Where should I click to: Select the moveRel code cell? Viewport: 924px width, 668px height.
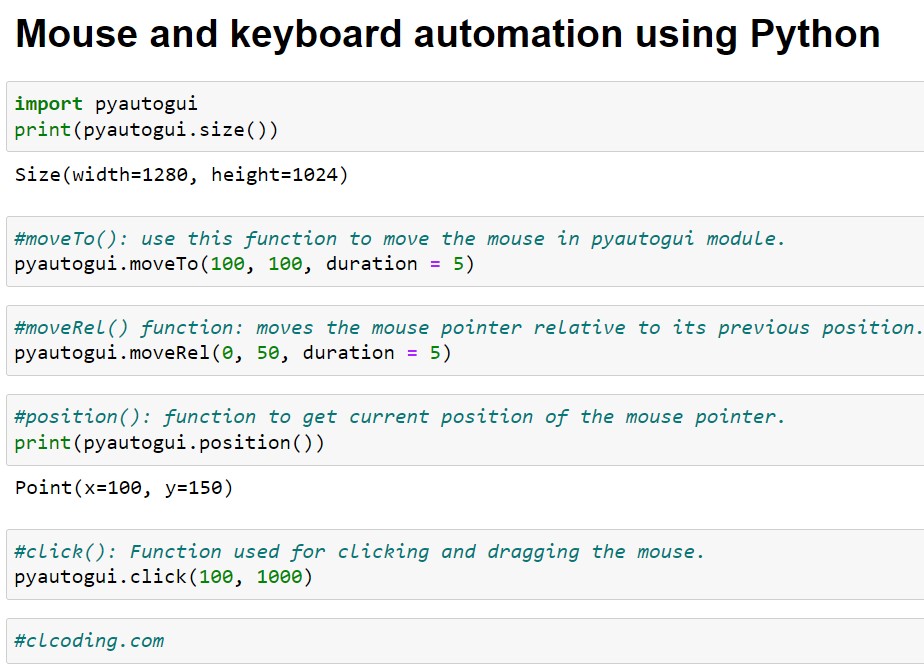pos(465,340)
